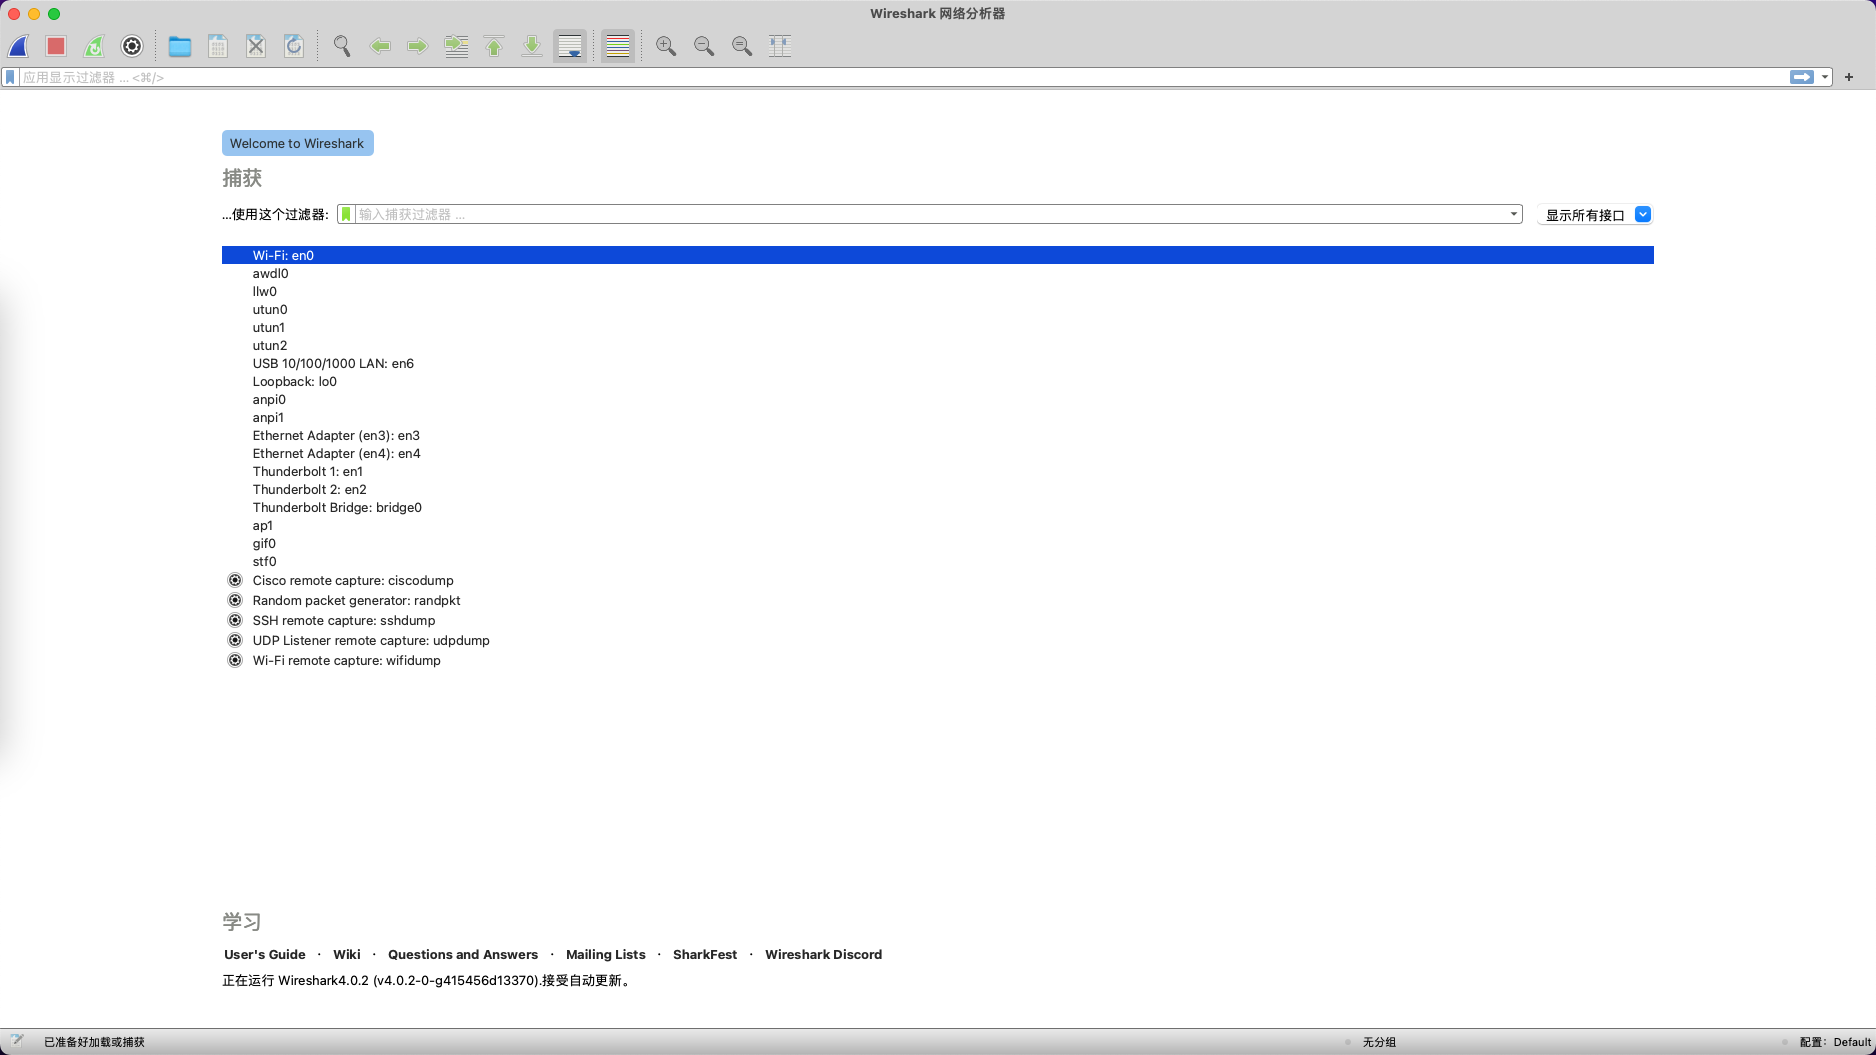Select the anpi1 interface
The width and height of the screenshot is (1876, 1055).
[x=938, y=417]
